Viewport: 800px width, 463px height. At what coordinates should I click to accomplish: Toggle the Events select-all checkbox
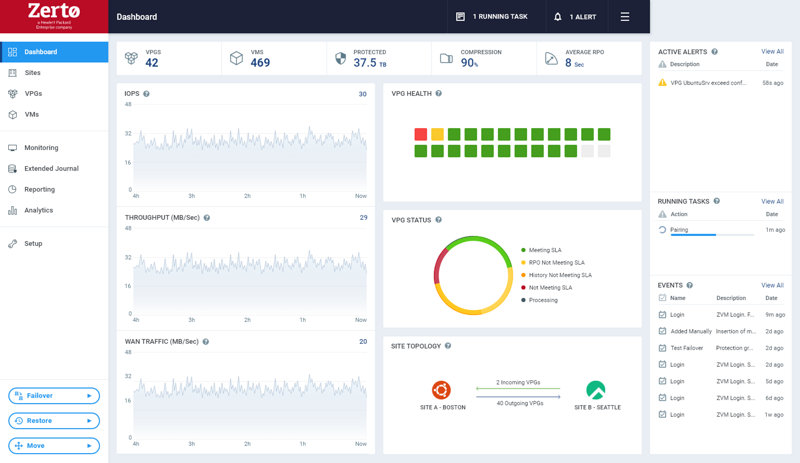coord(662,298)
